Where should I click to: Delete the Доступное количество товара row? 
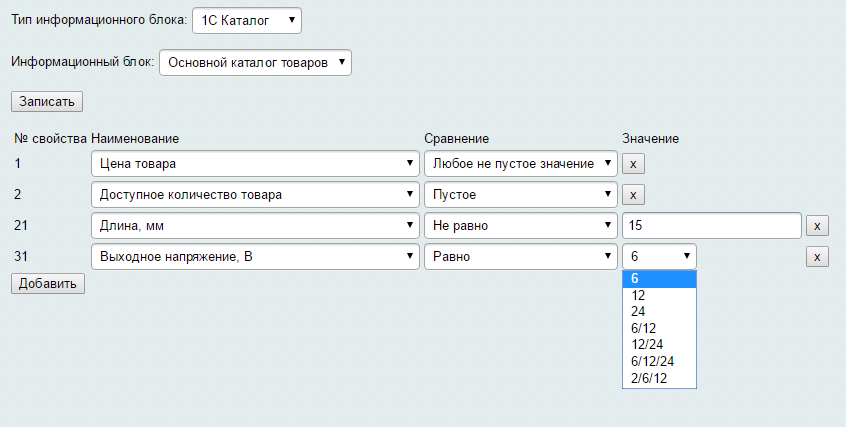tap(633, 195)
